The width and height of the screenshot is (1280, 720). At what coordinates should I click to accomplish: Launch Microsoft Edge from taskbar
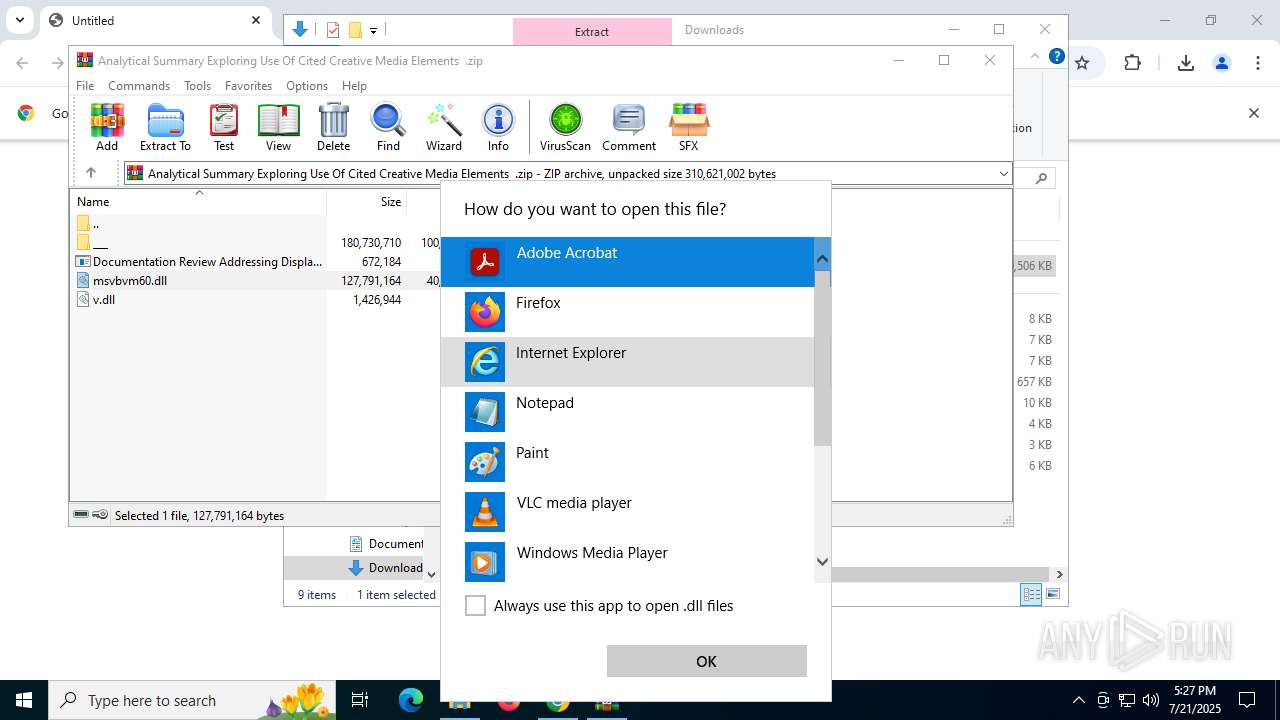[411, 700]
